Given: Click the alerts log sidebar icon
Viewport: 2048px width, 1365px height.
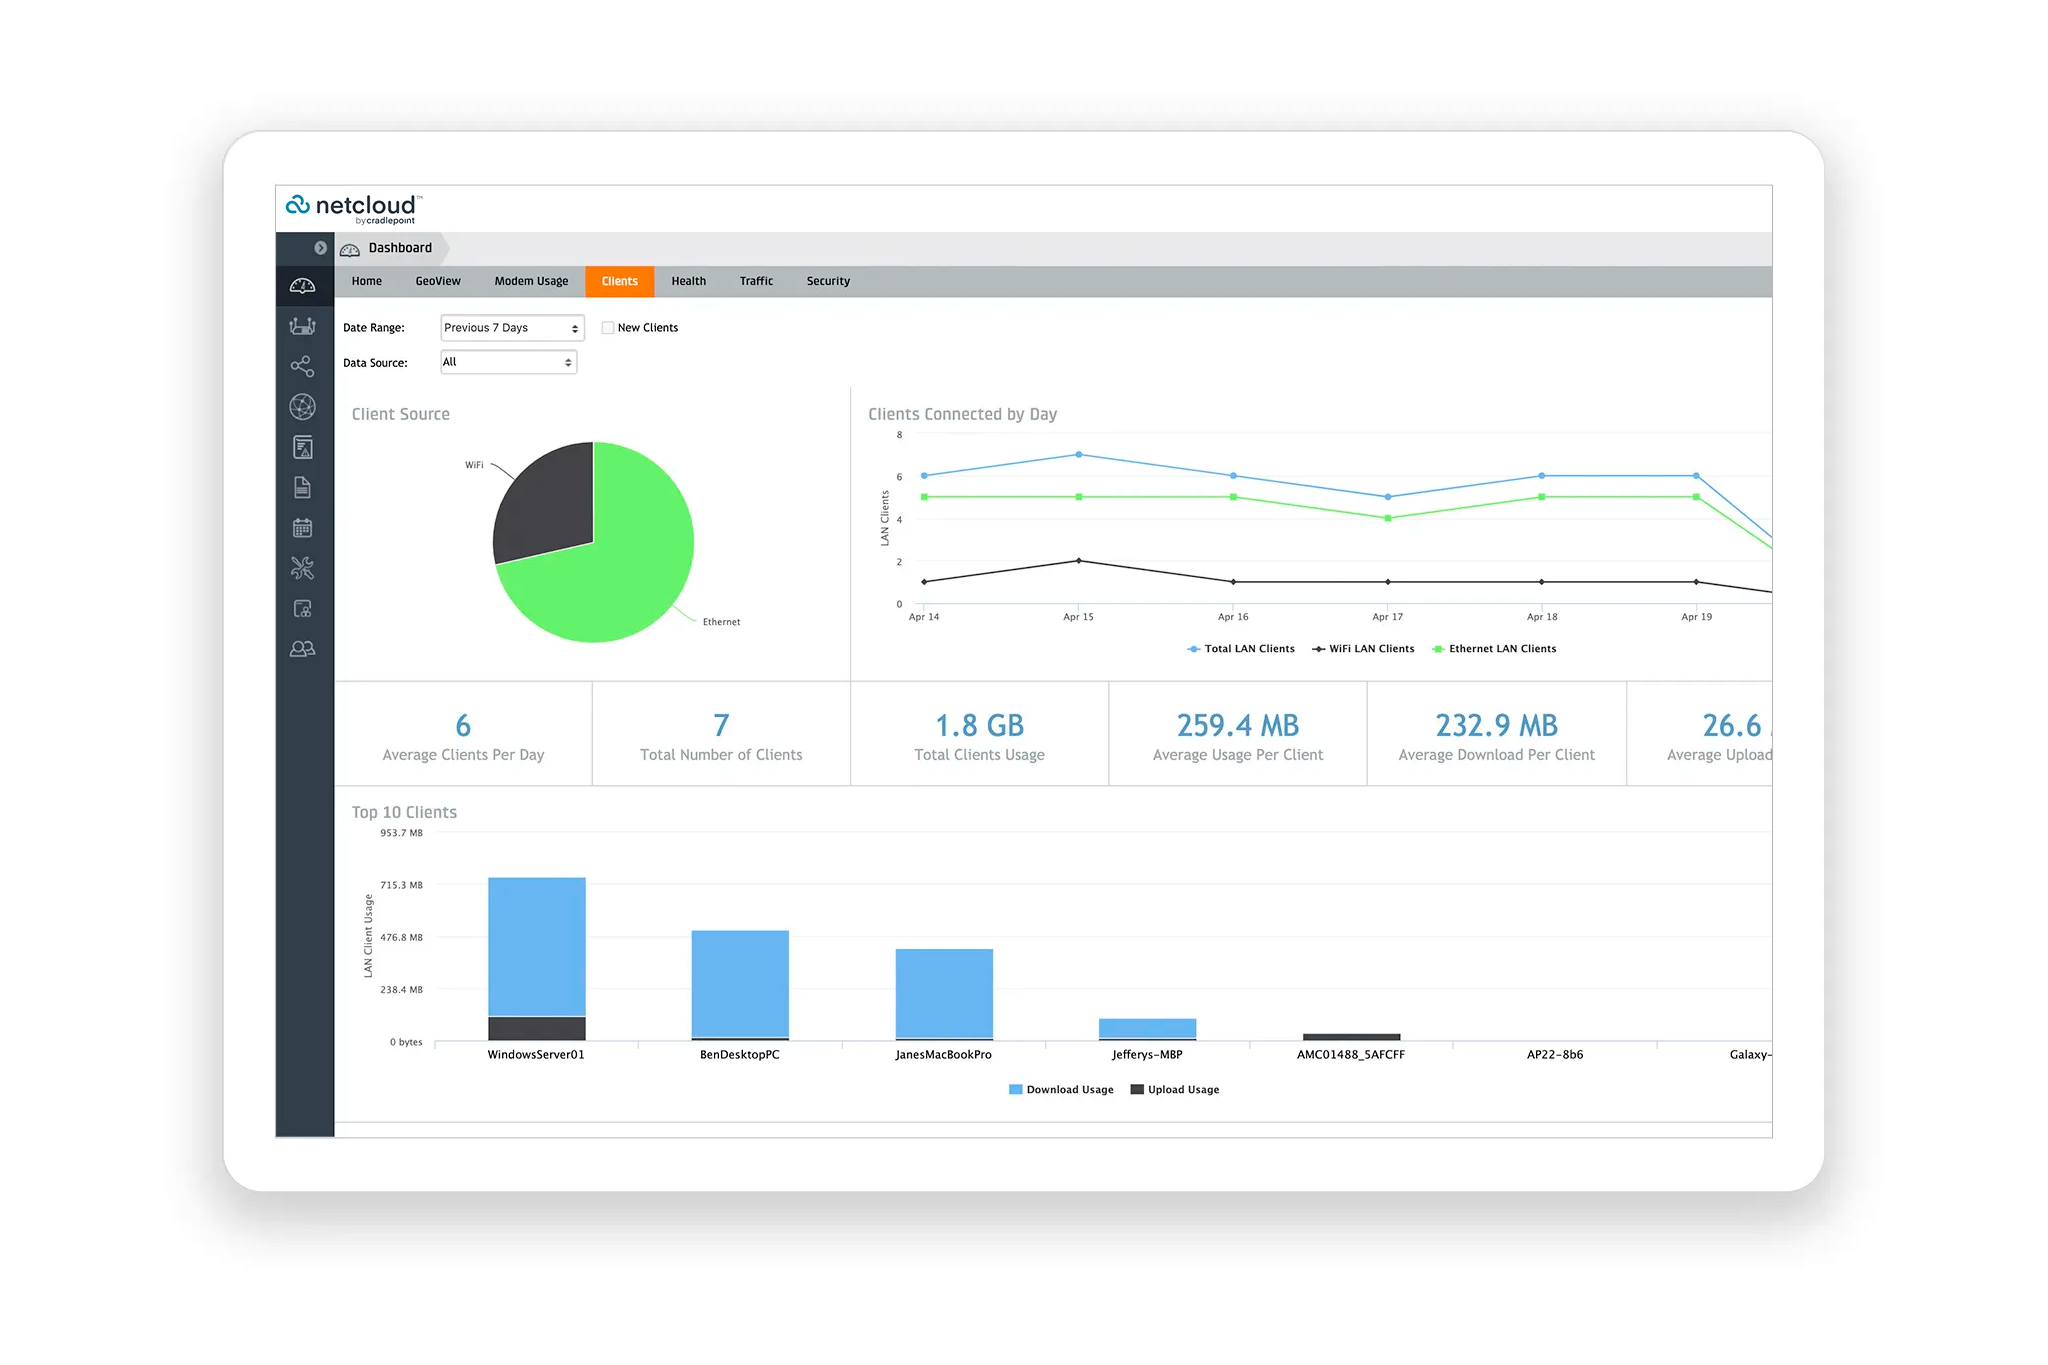Looking at the screenshot, I should [x=302, y=447].
